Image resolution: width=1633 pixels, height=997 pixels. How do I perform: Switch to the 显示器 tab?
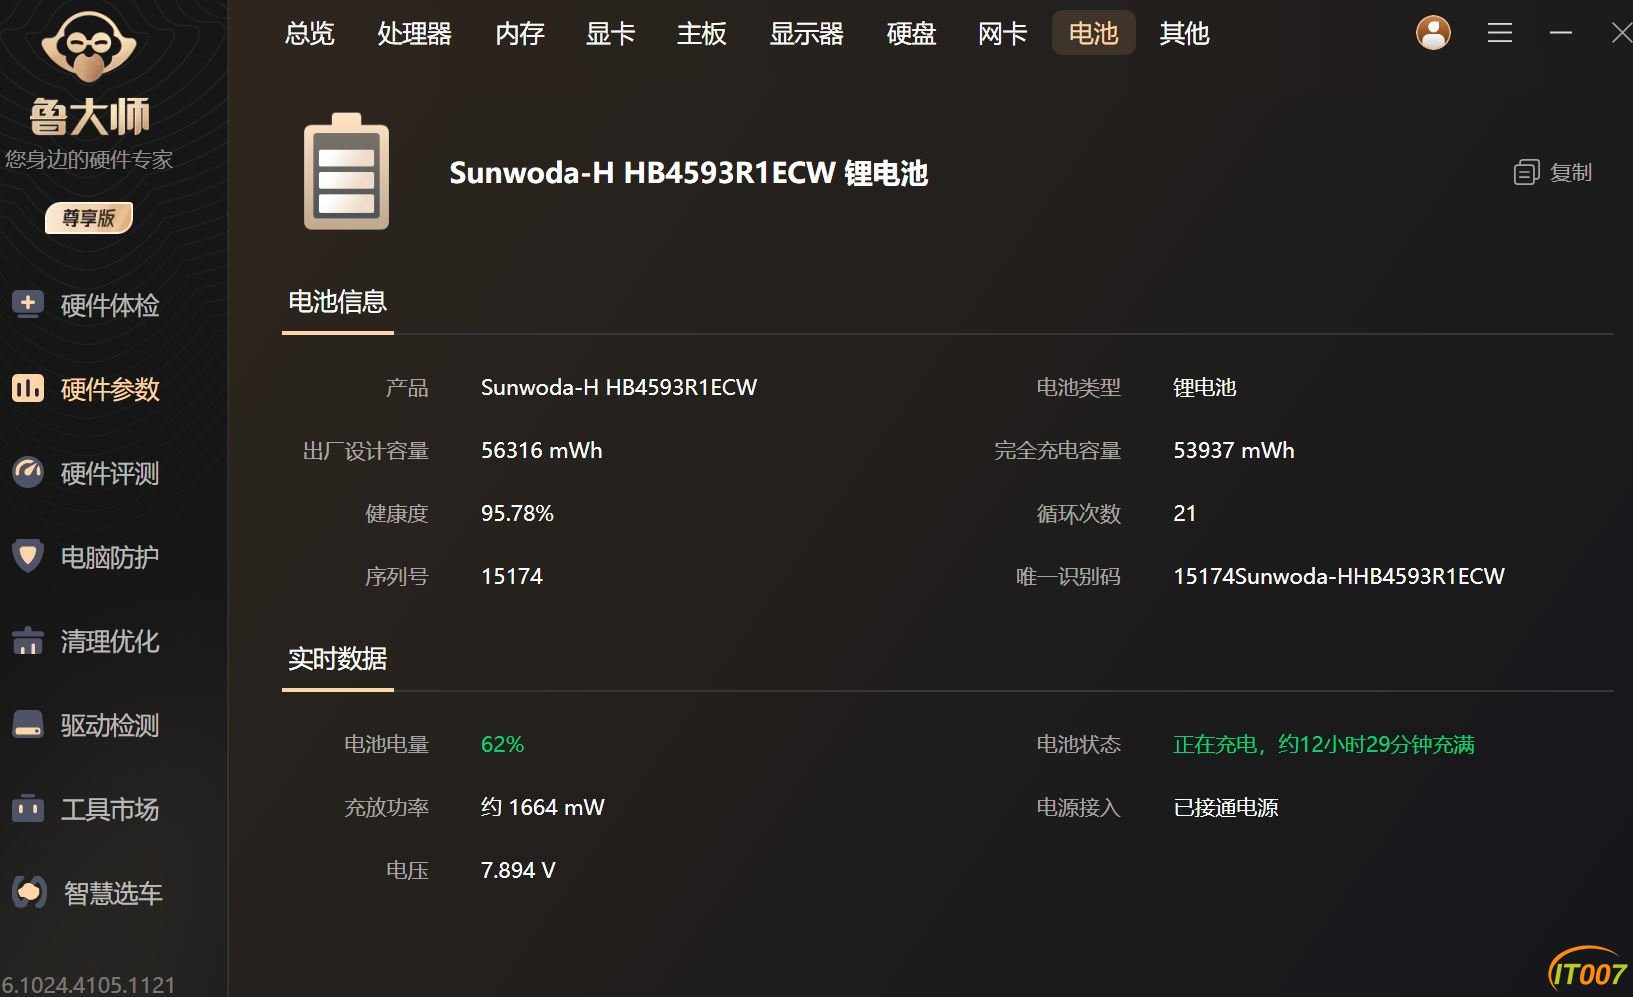[807, 34]
